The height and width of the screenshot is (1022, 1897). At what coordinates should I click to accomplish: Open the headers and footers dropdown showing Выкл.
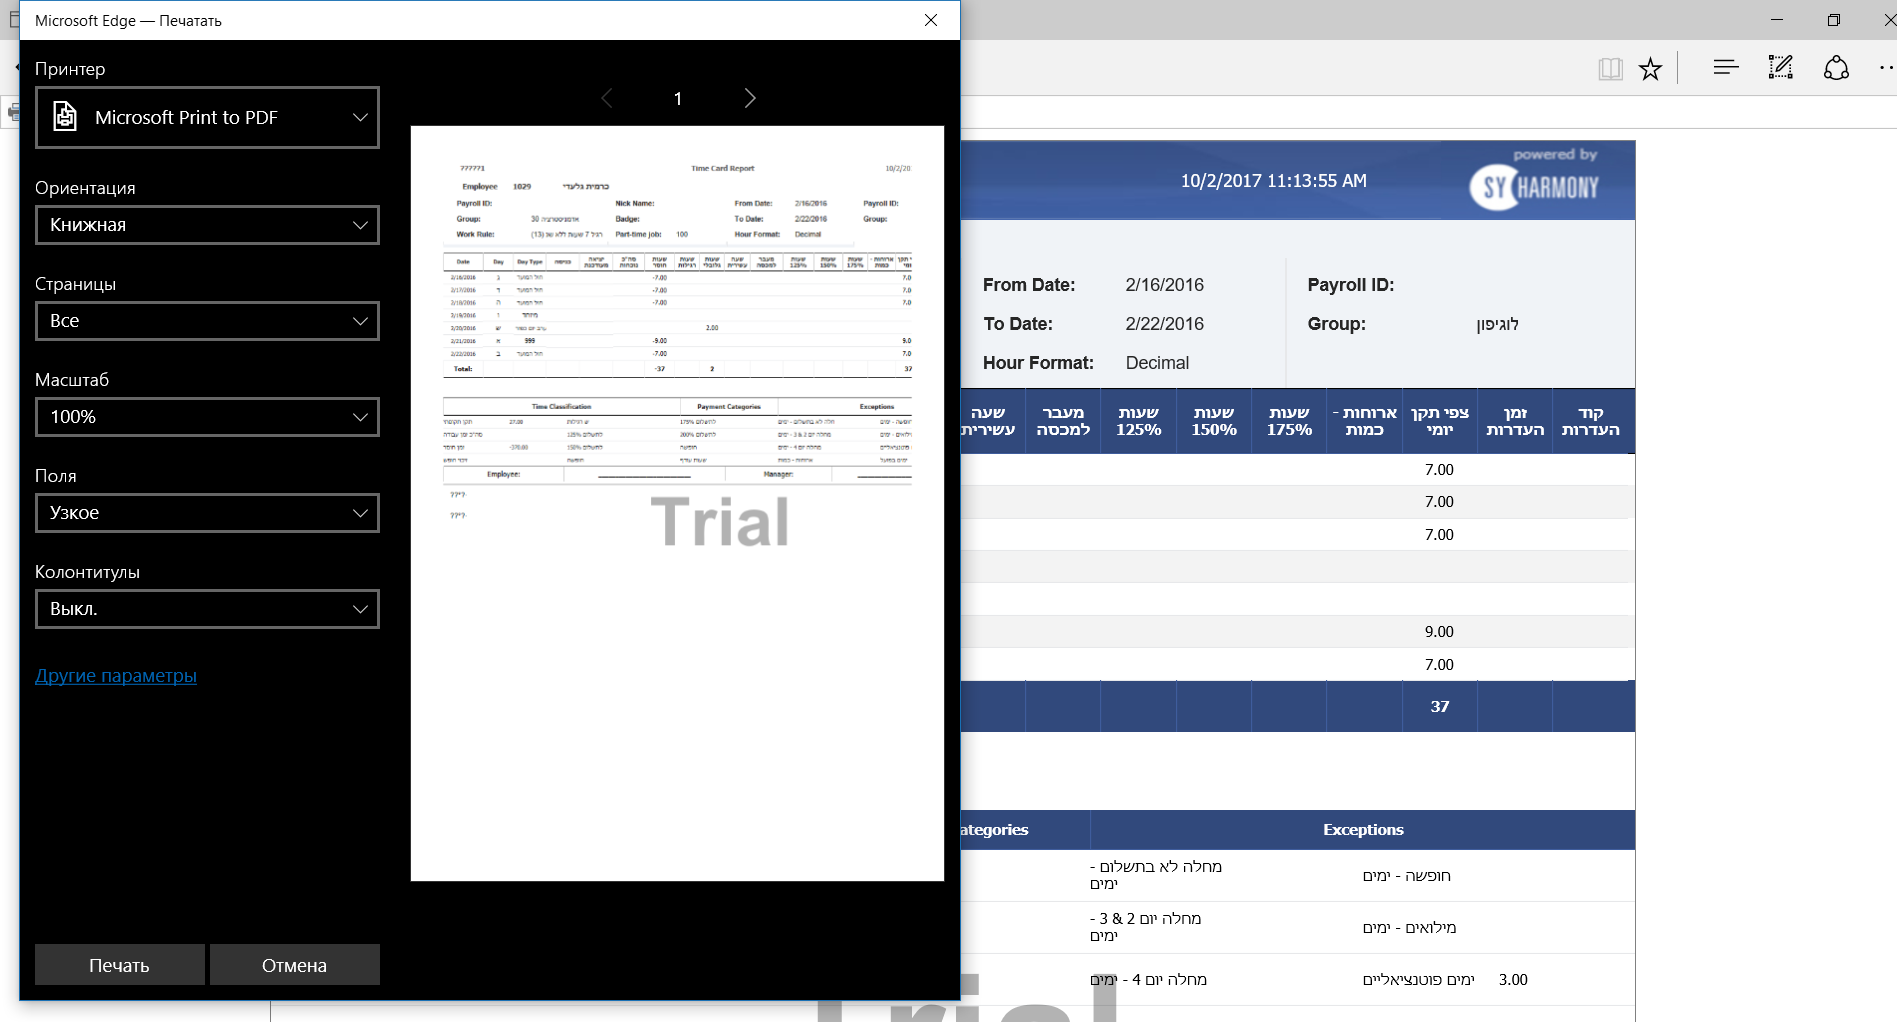point(207,609)
